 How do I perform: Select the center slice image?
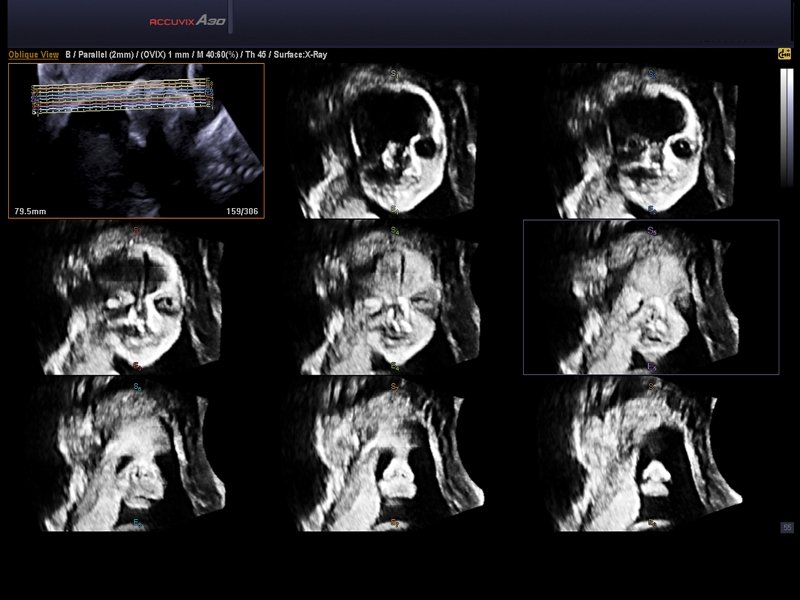[x=395, y=297]
